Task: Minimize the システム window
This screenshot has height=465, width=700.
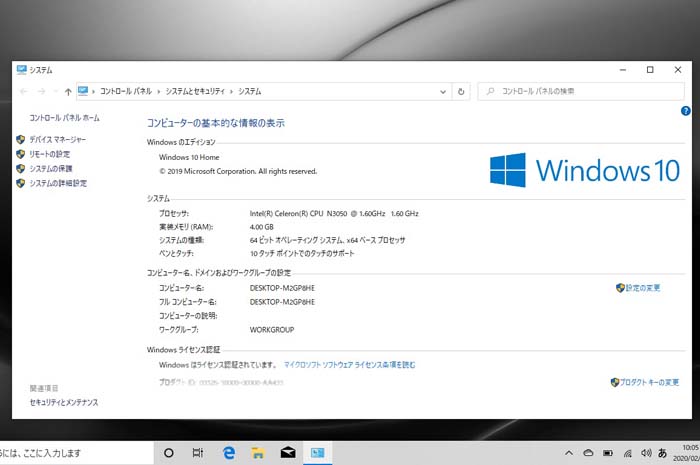Action: pyautogui.click(x=623, y=70)
